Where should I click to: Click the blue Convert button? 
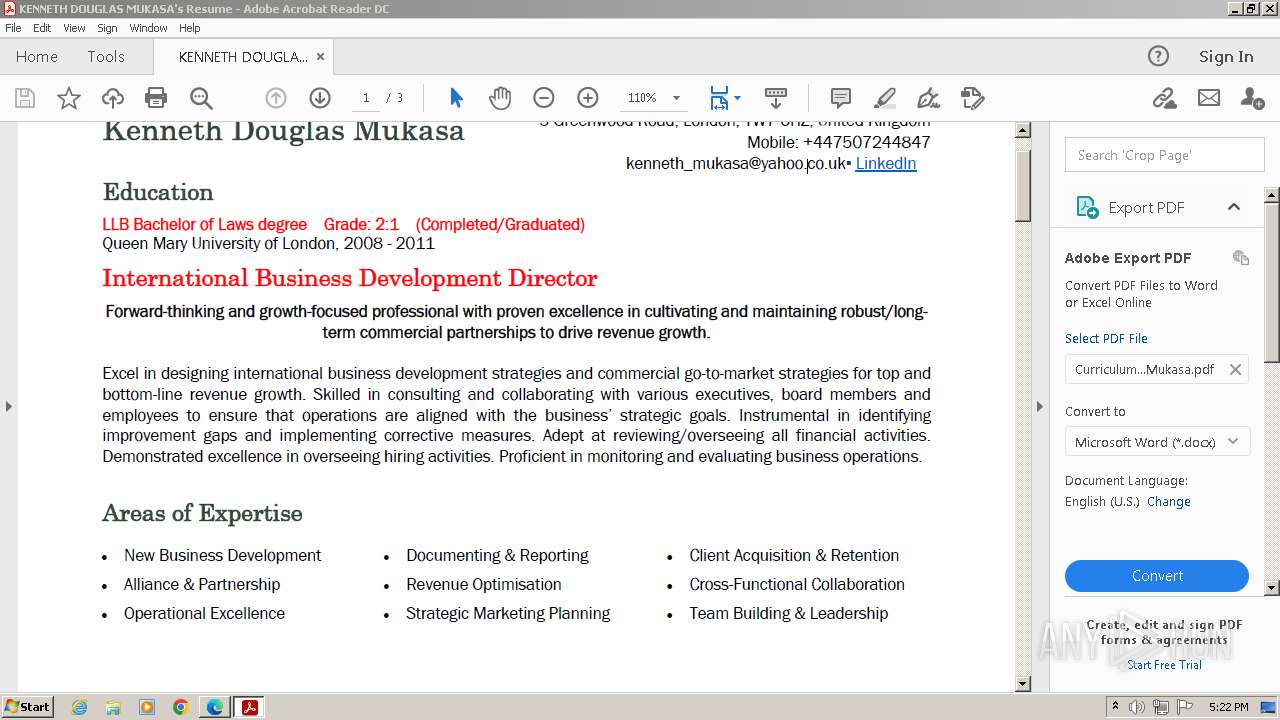click(x=1157, y=576)
